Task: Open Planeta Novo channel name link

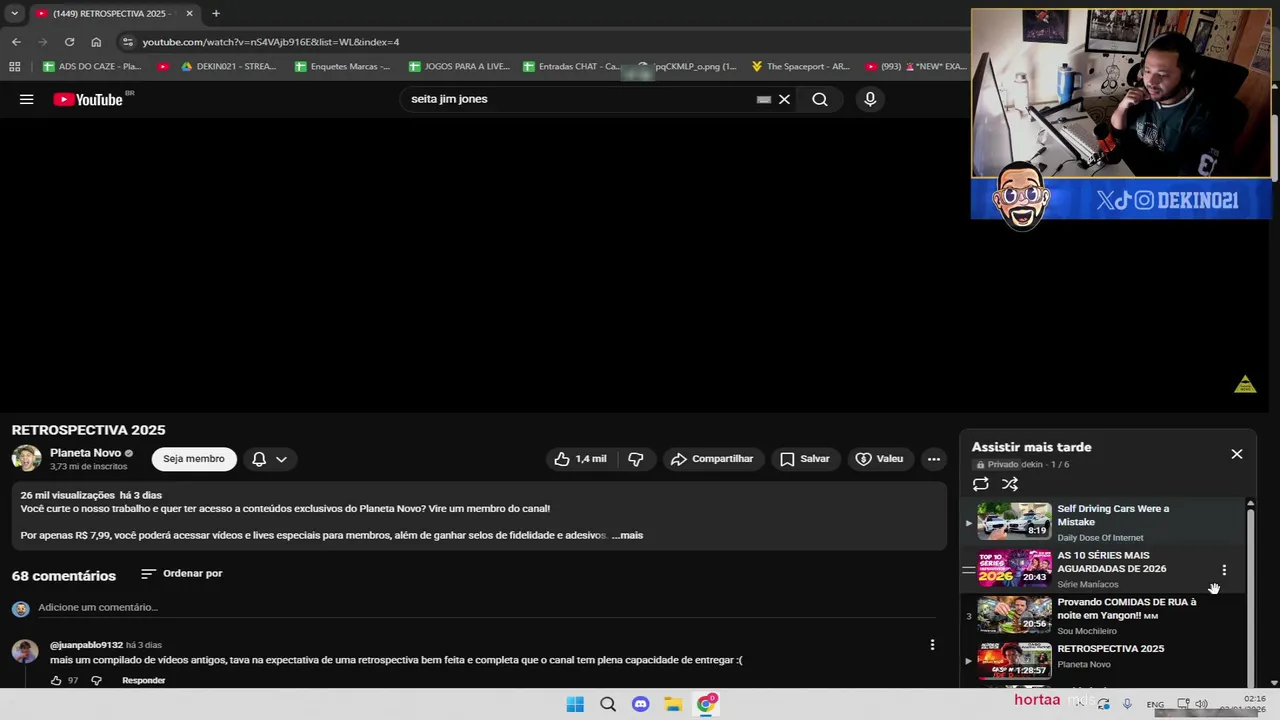Action: tap(85, 453)
